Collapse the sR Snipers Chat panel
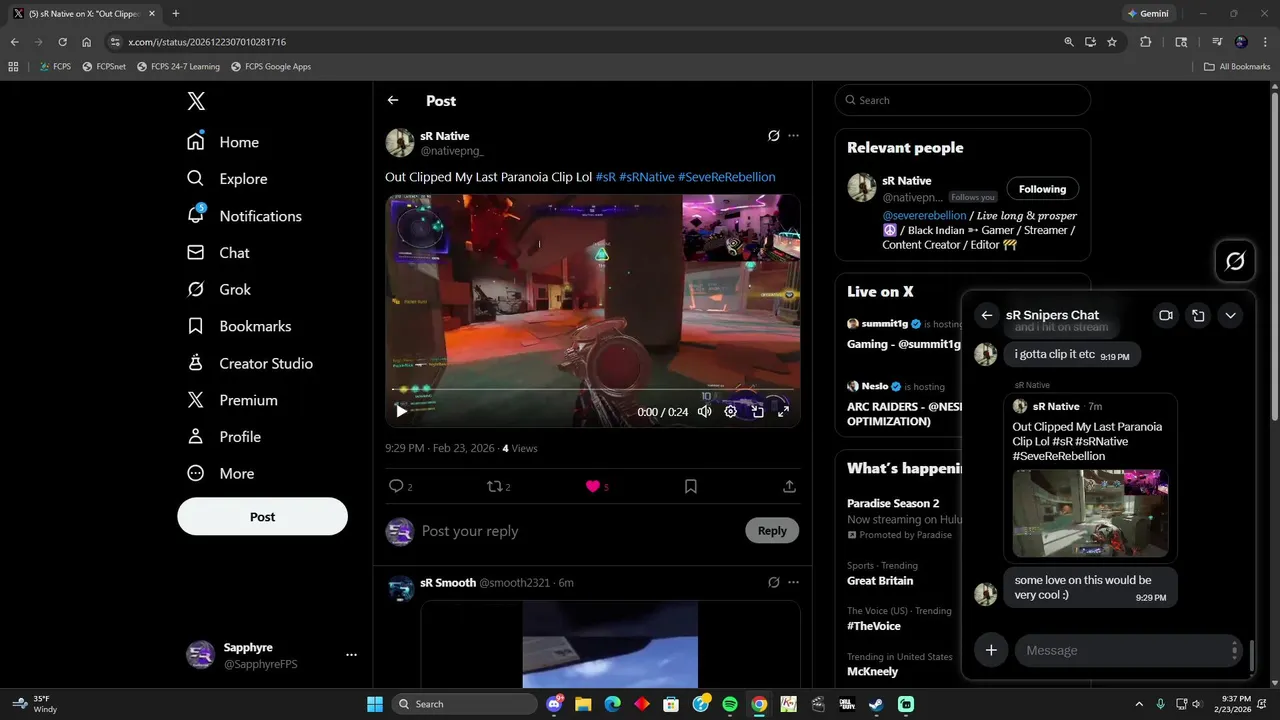Image resolution: width=1280 pixels, height=720 pixels. pos(1230,315)
